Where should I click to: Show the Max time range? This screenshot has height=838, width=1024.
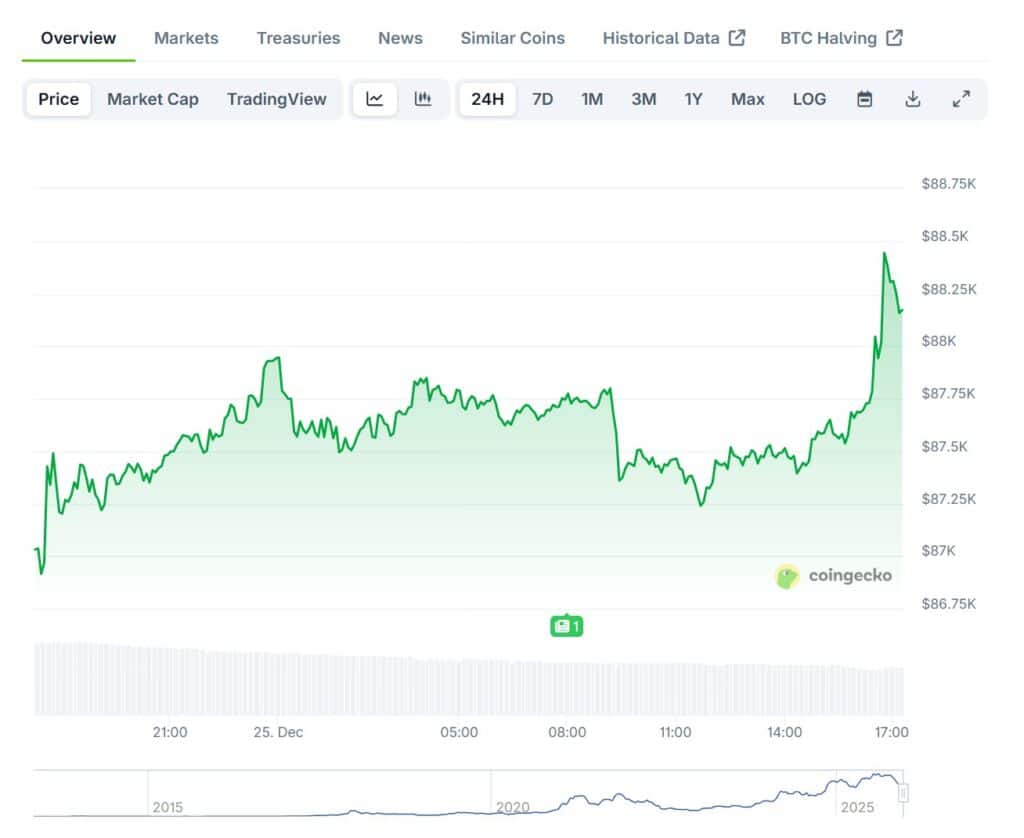[747, 99]
